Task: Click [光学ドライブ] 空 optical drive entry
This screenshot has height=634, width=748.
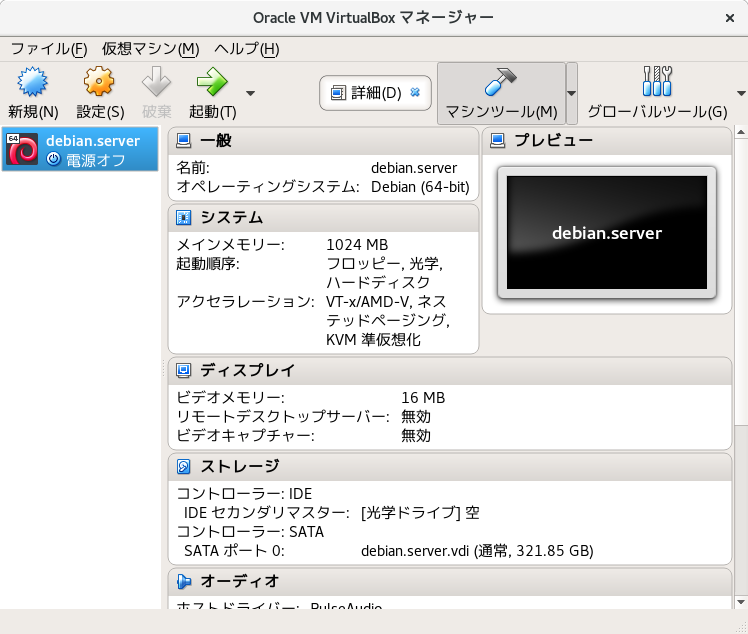Action: click(420, 513)
